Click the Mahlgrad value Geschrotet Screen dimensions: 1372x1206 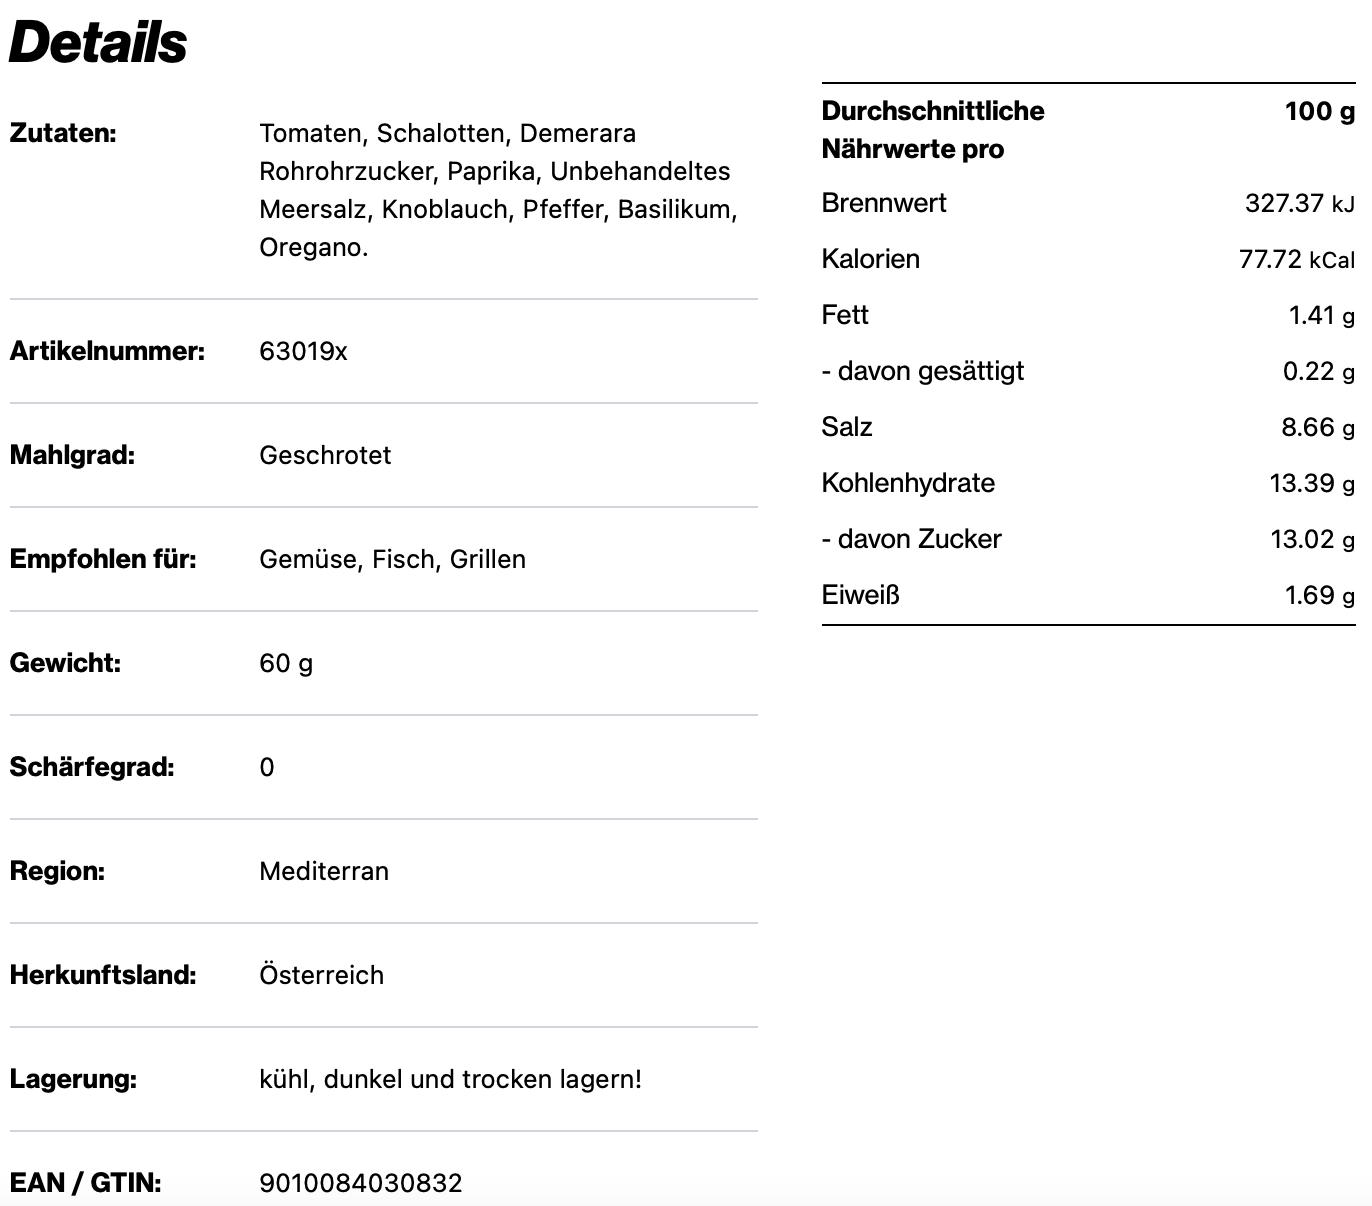pyautogui.click(x=325, y=455)
